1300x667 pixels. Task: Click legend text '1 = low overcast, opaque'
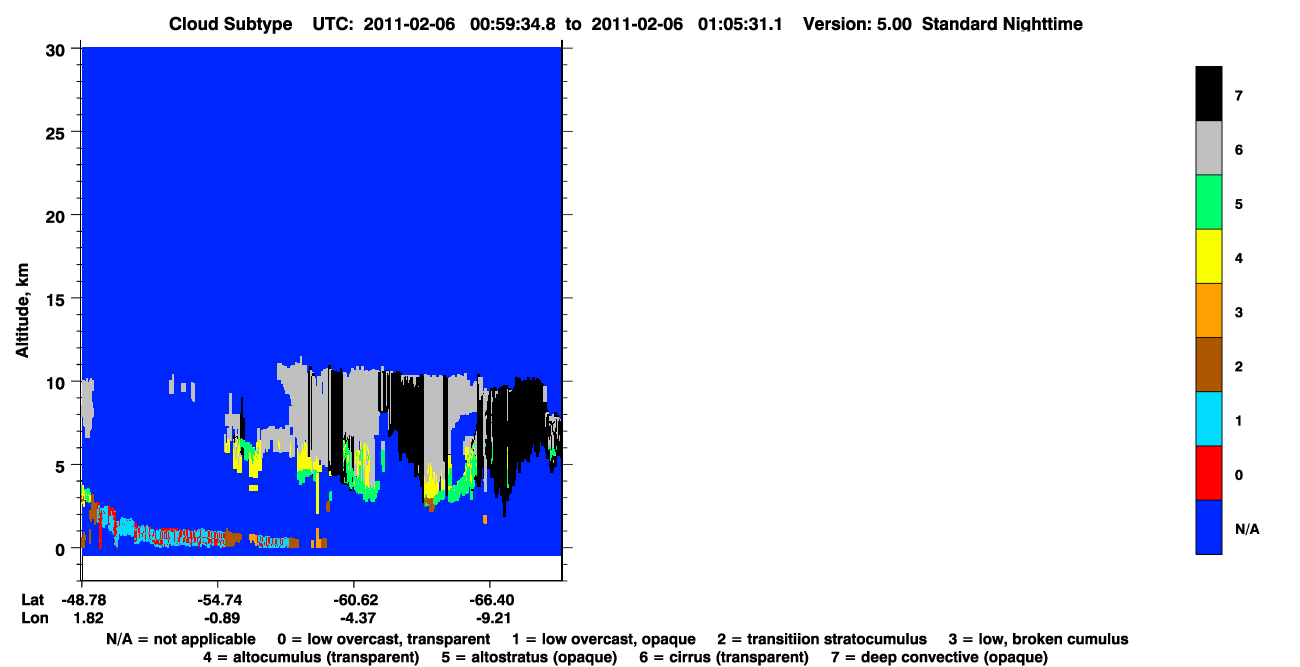coord(604,639)
